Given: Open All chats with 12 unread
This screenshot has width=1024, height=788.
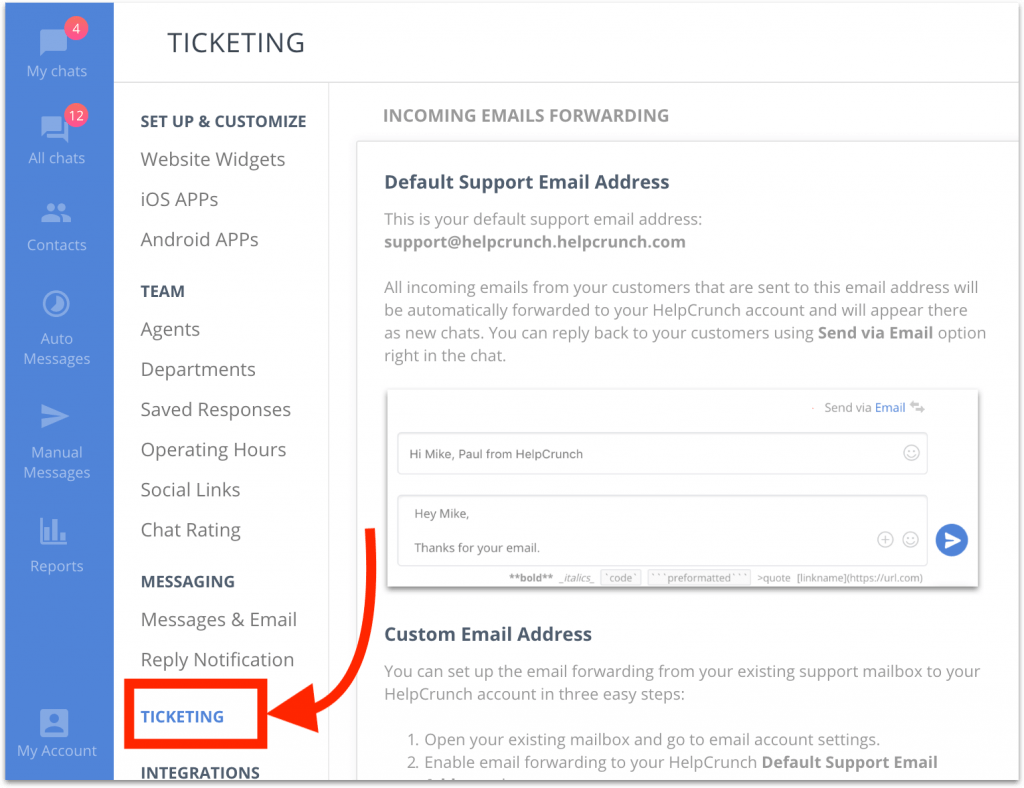Looking at the screenshot, I should (57, 136).
